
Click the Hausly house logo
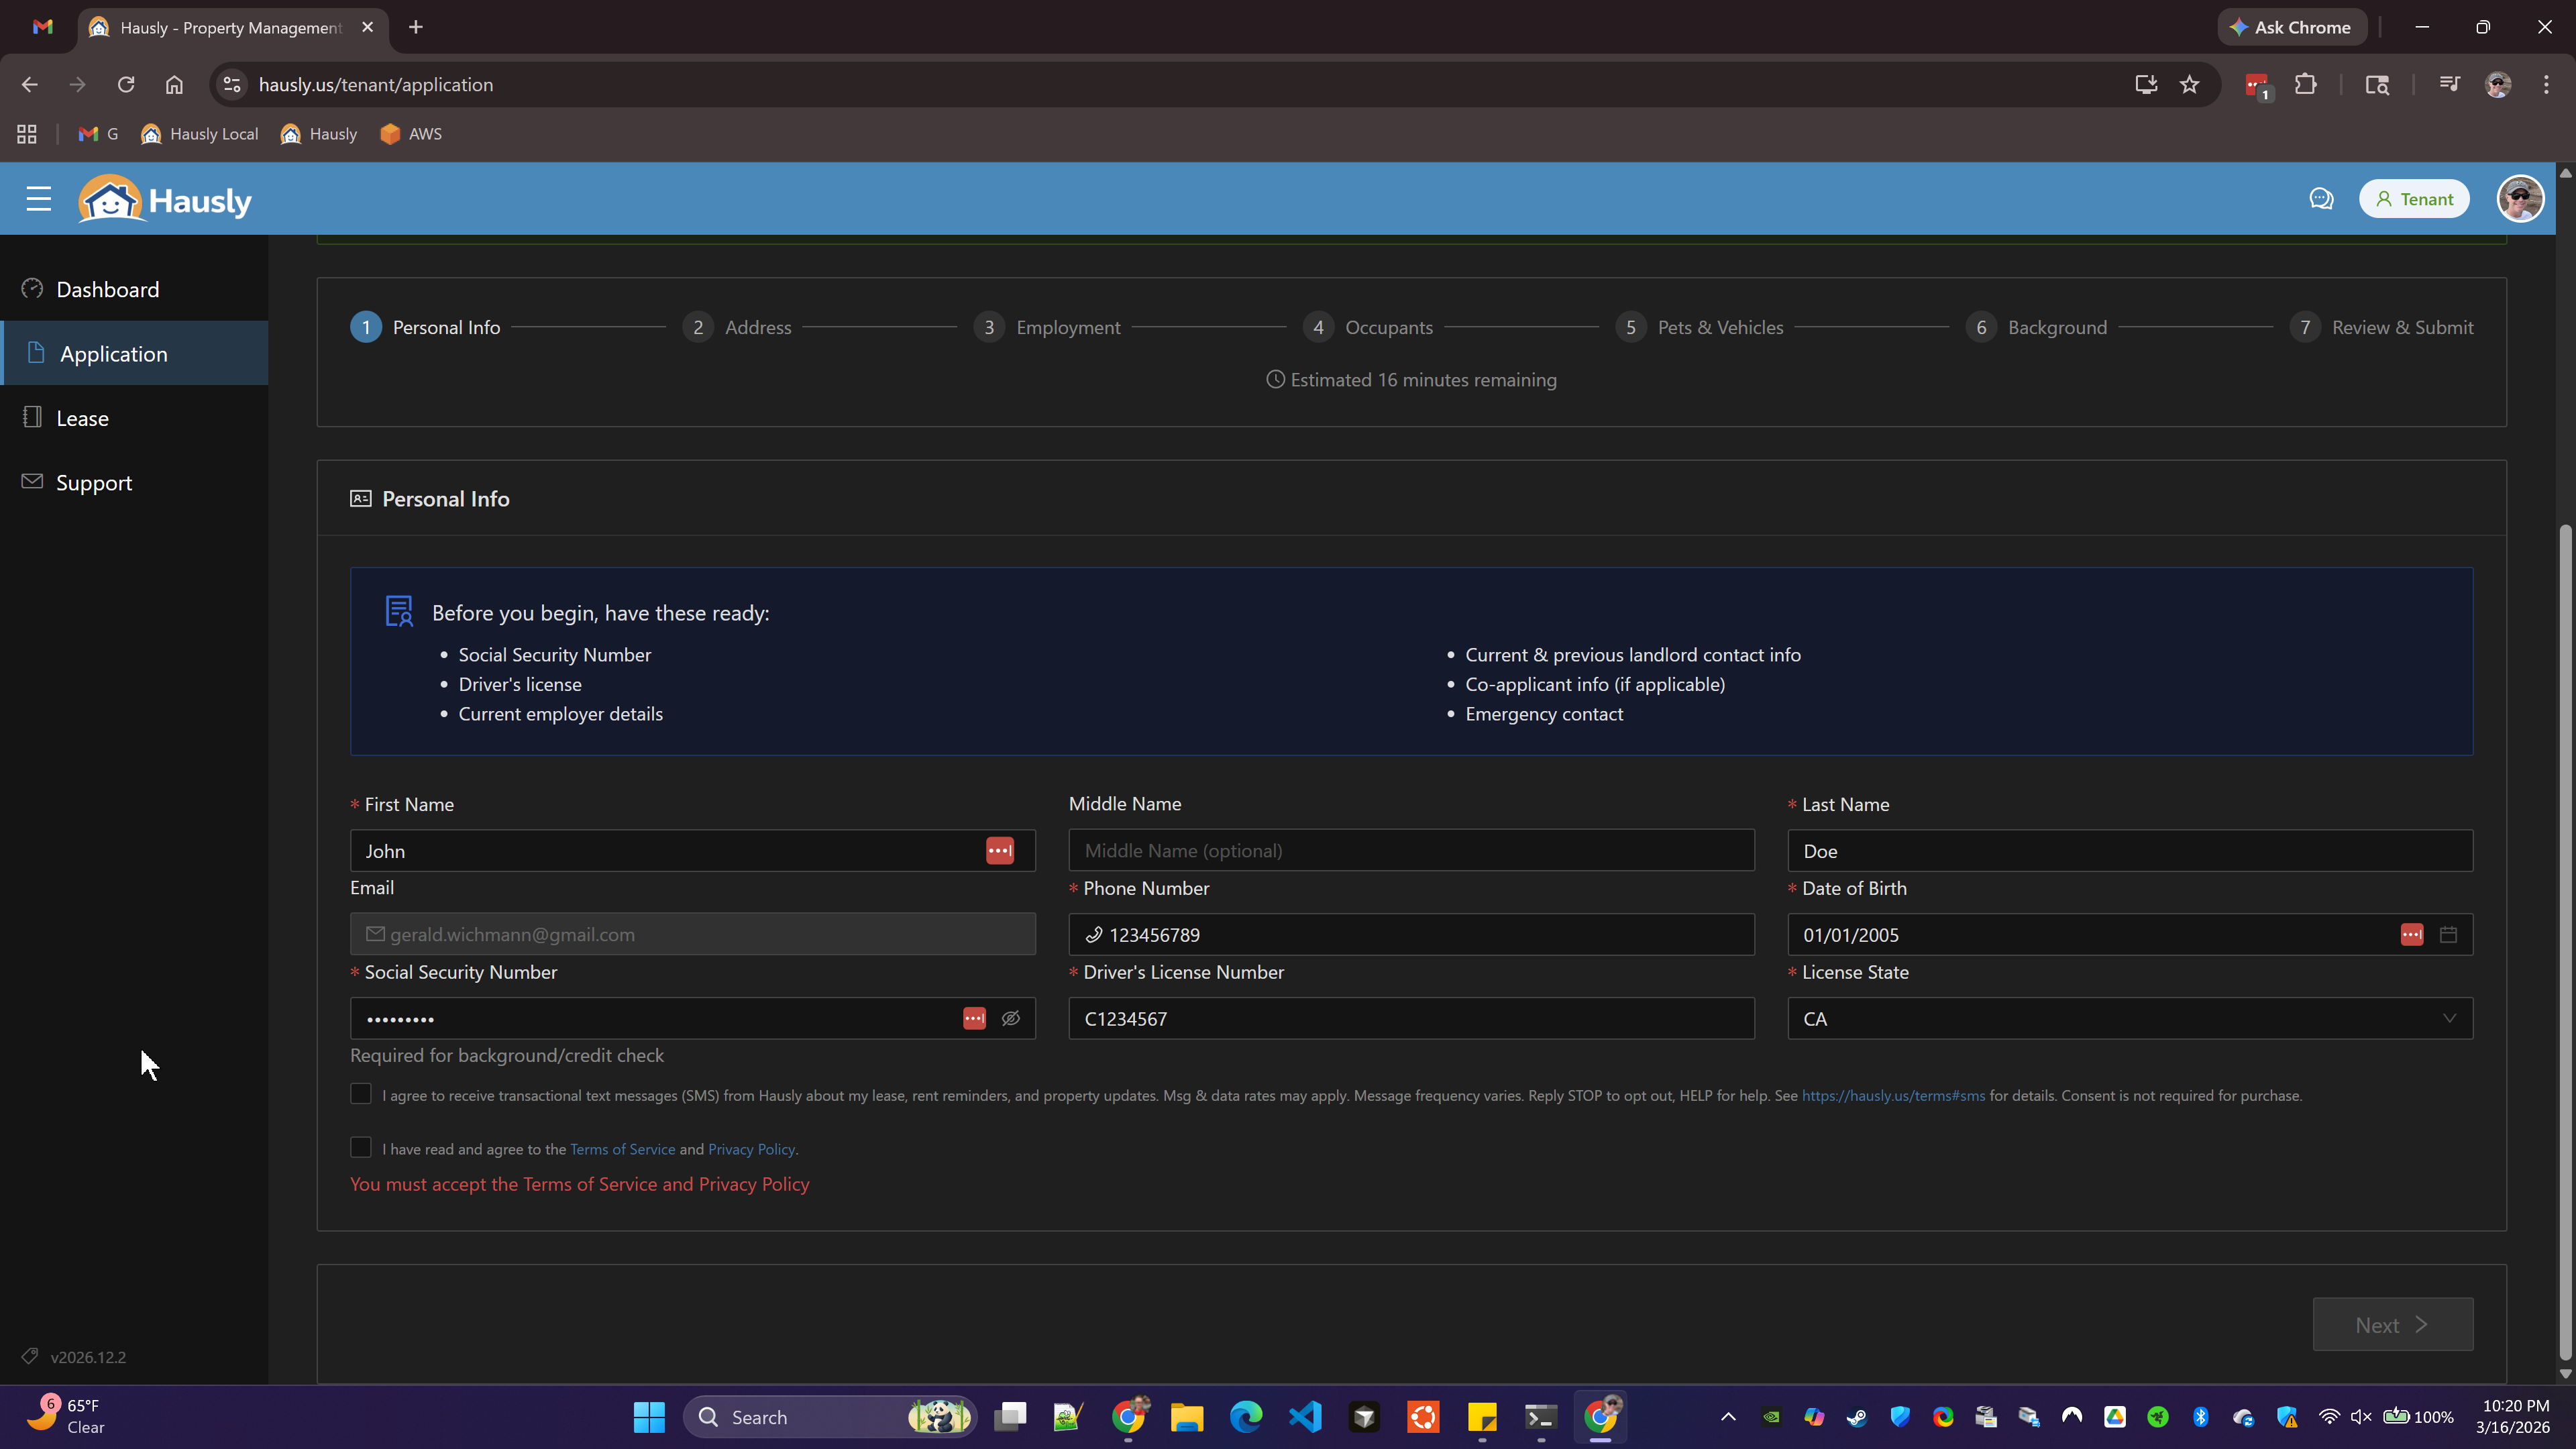(165, 199)
